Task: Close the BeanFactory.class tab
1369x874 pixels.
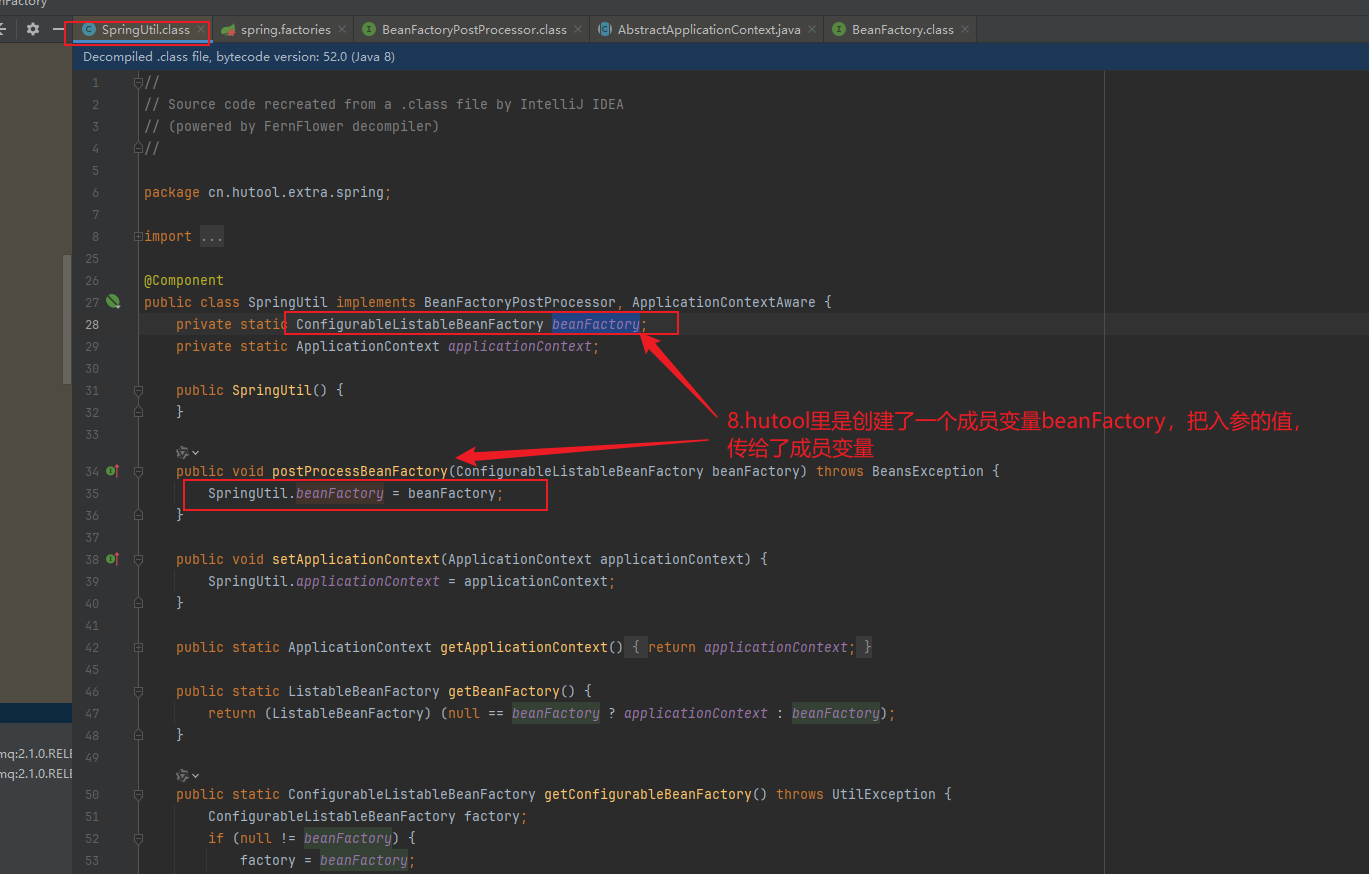Action: click(x=965, y=30)
